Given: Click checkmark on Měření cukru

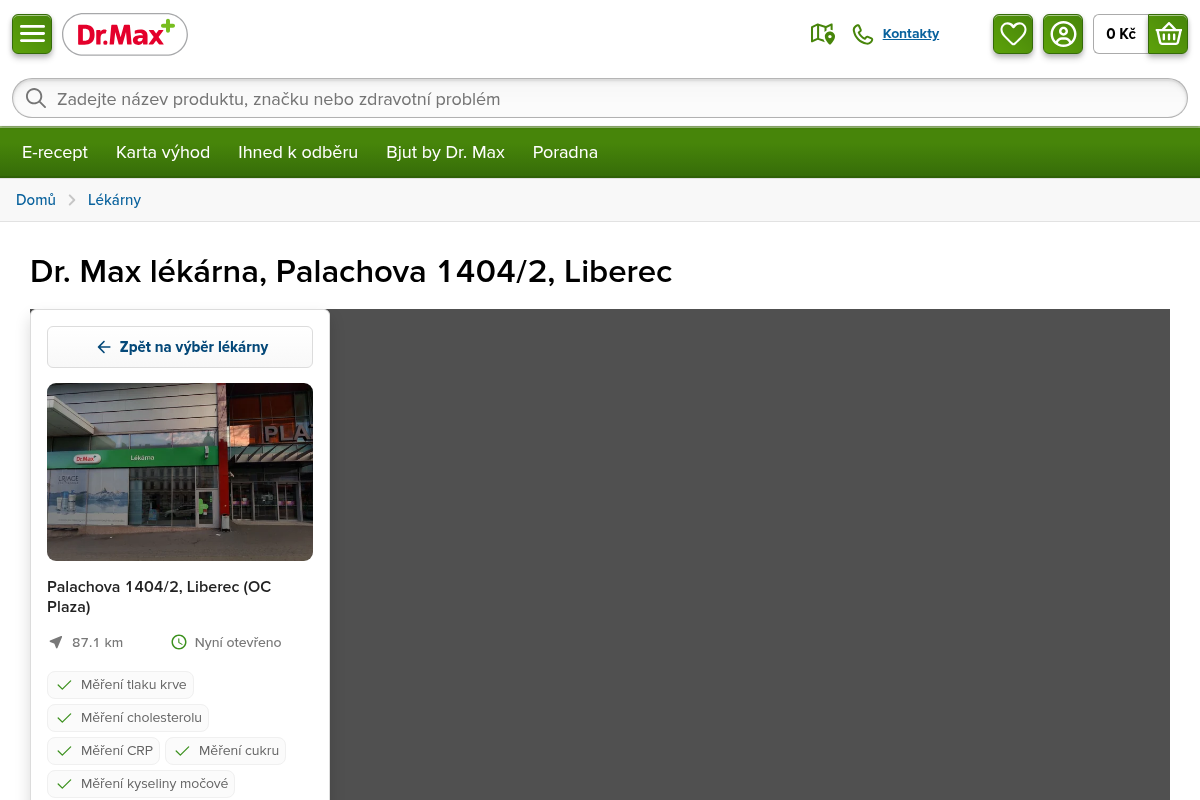Looking at the screenshot, I should tap(182, 751).
